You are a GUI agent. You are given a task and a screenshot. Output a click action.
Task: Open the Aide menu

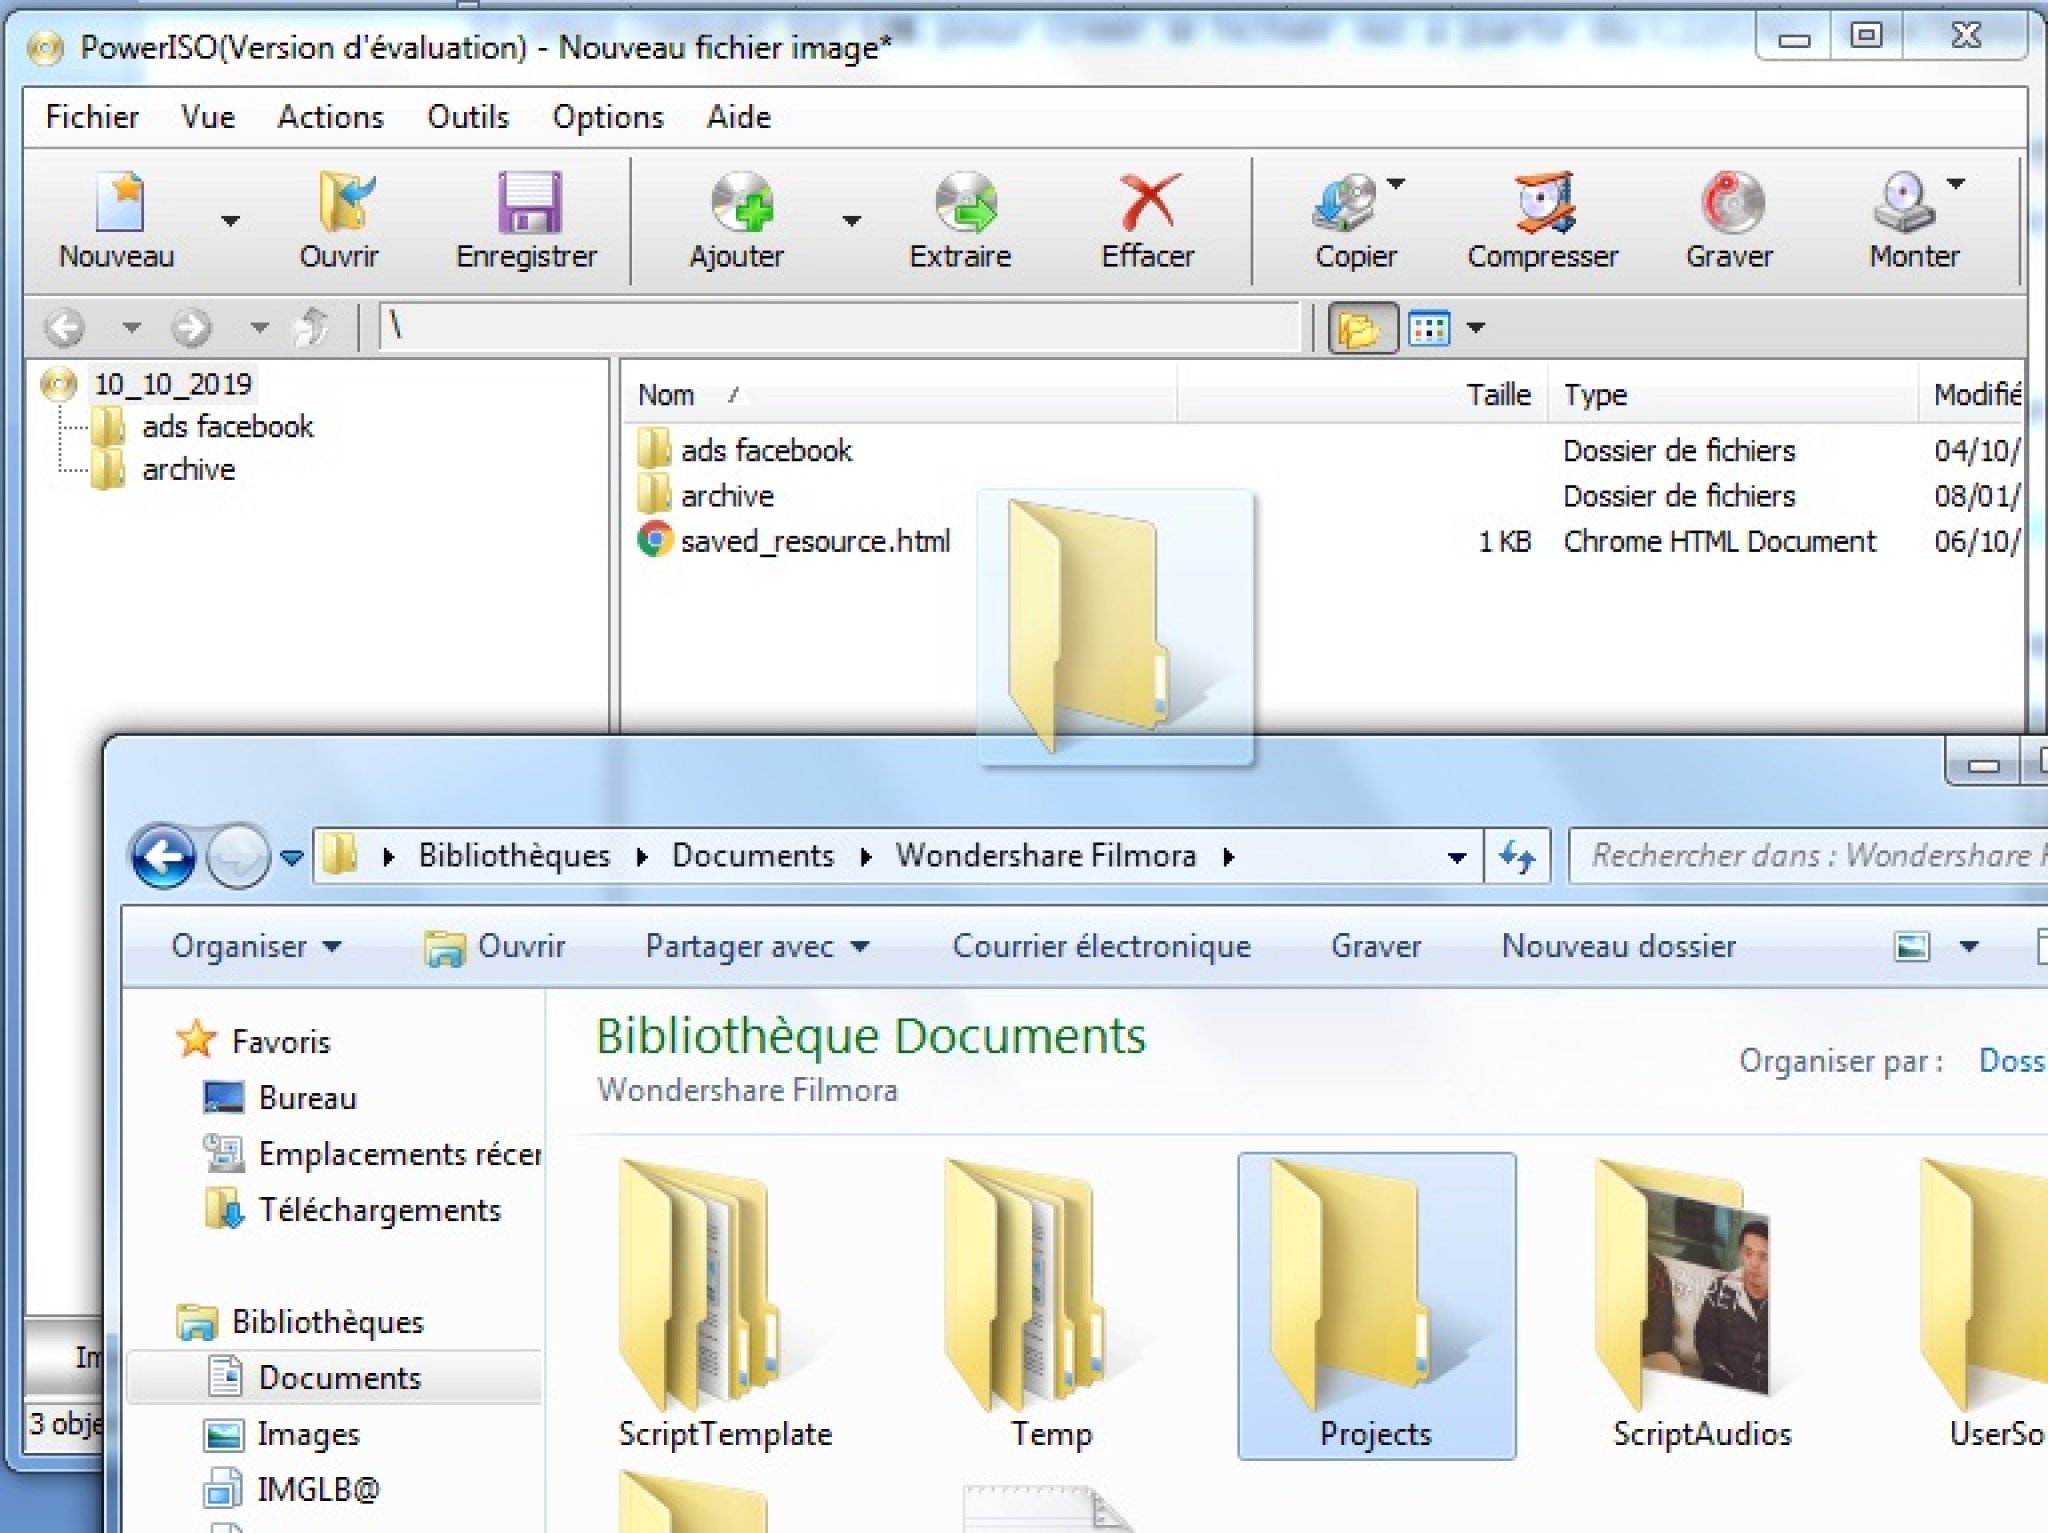click(739, 117)
